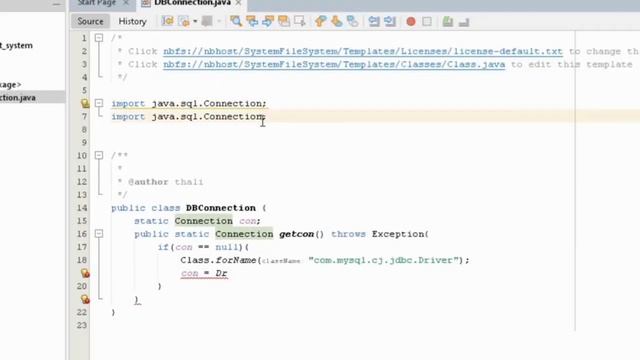The image size is (640, 360).
Task: Close the DBConnection.java tab
Action: click(238, 3)
